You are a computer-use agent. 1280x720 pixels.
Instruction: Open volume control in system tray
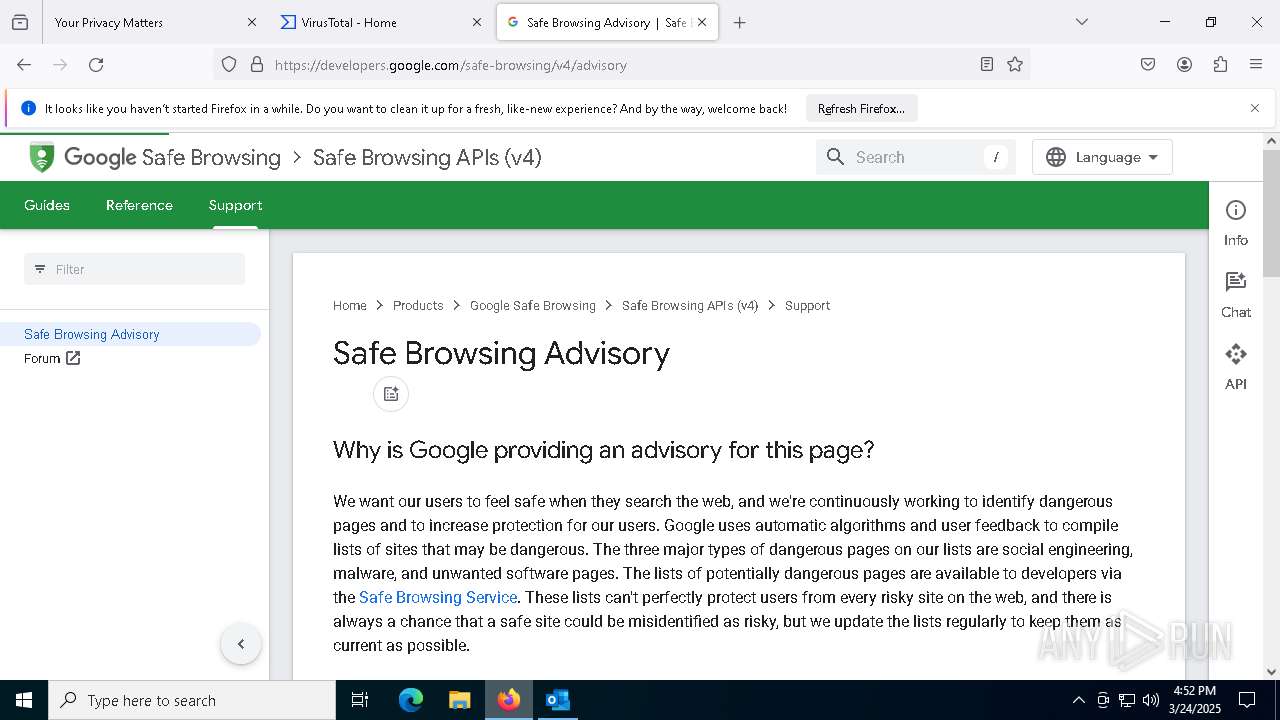pyautogui.click(x=1151, y=700)
